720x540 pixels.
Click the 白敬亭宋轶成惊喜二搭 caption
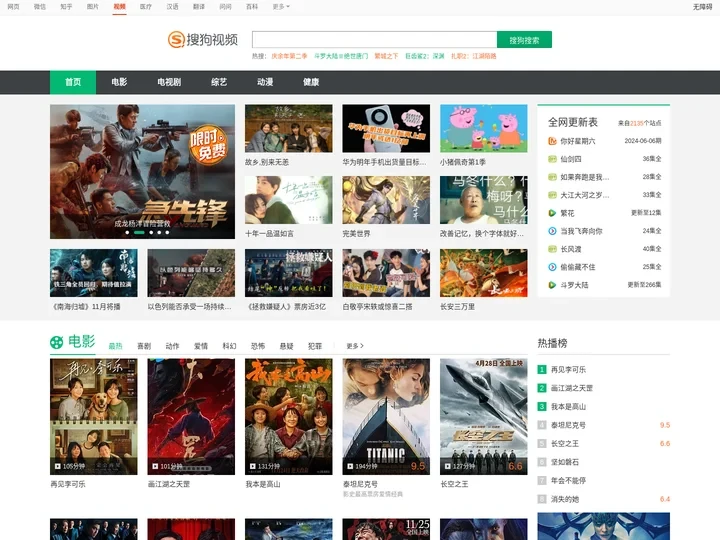click(x=377, y=307)
